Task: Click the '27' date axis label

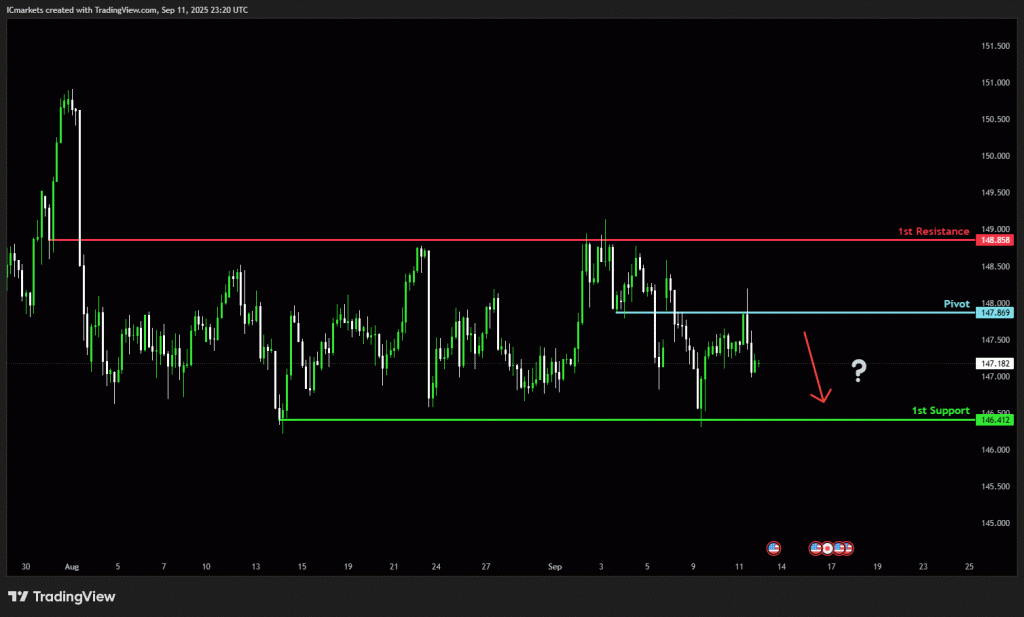Action: click(x=486, y=567)
